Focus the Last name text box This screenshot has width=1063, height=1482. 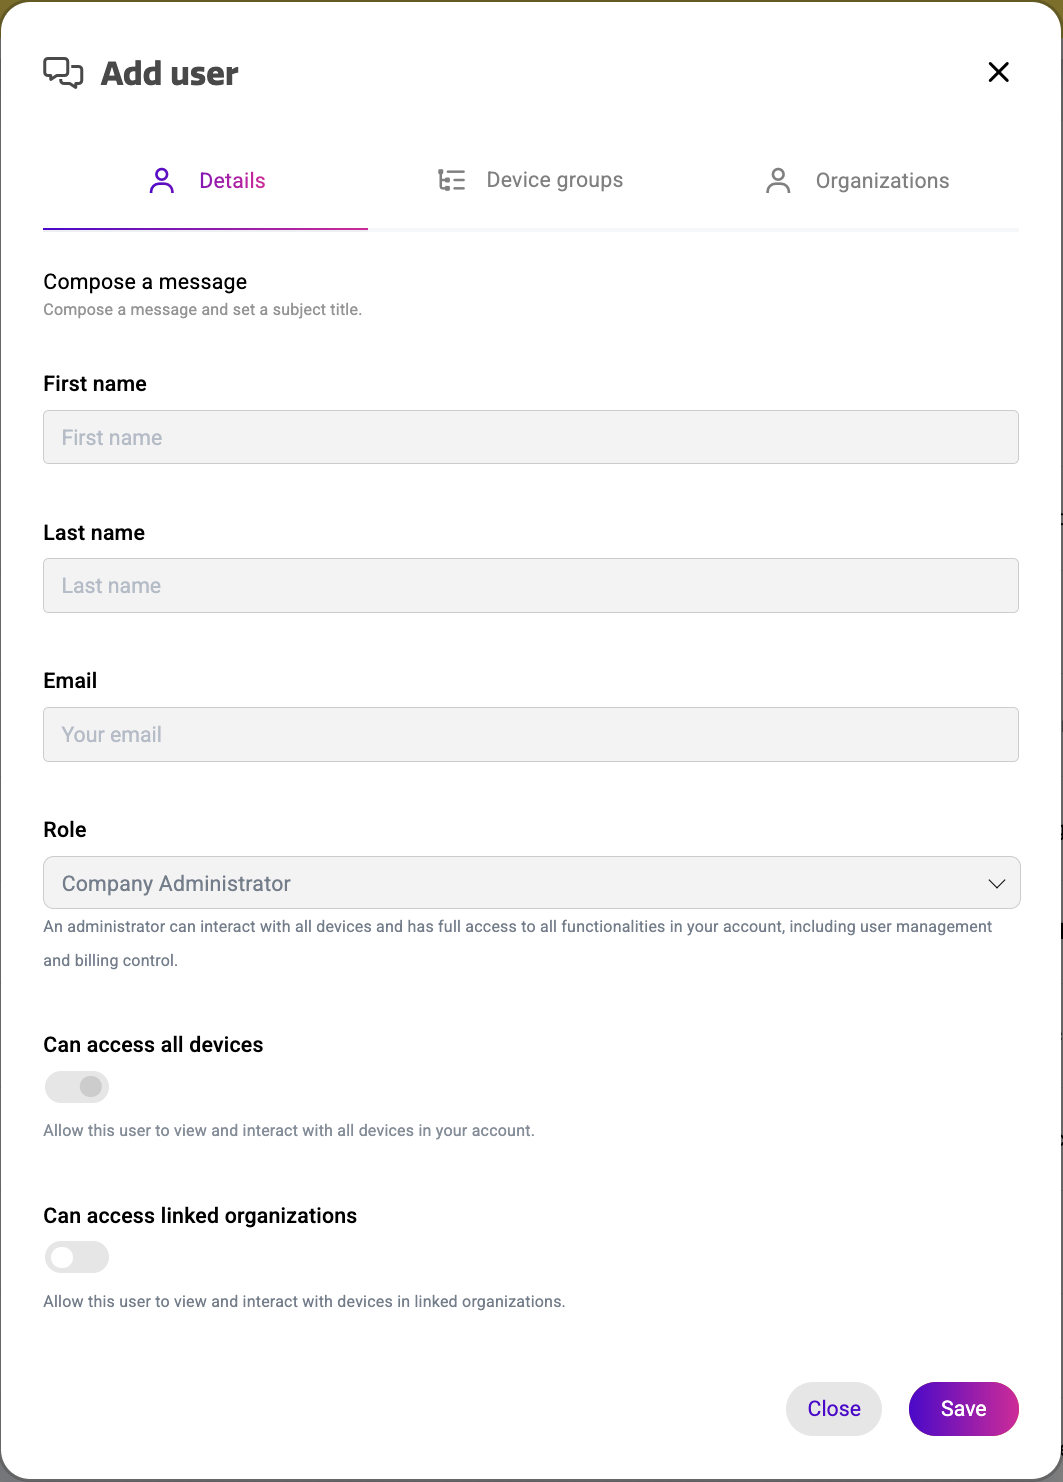click(531, 585)
